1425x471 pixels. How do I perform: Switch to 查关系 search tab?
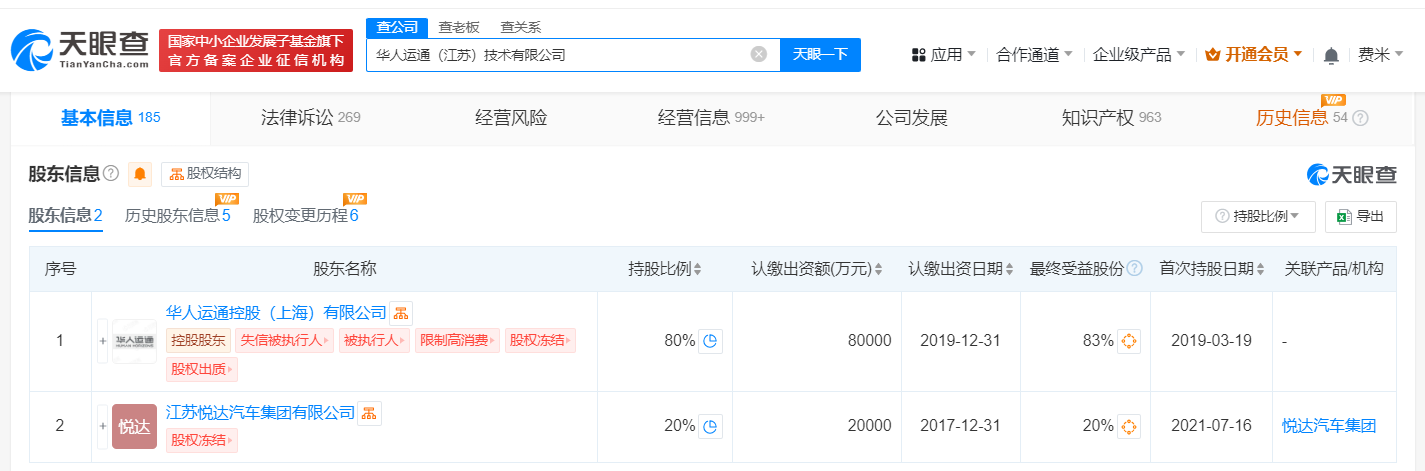(520, 28)
